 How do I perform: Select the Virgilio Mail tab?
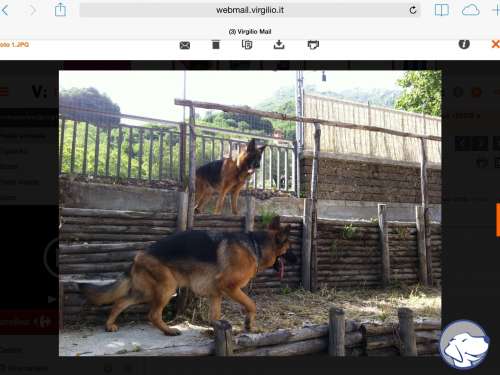(x=250, y=32)
